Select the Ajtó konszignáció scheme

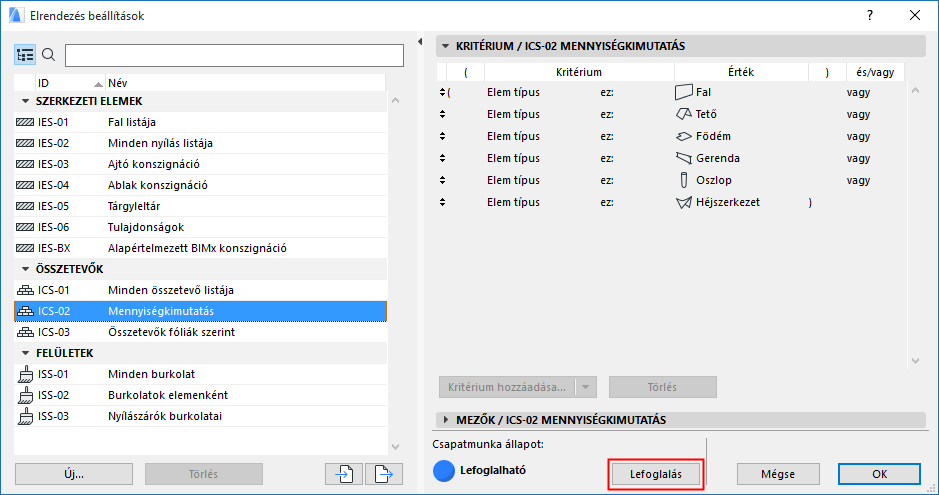click(x=201, y=164)
